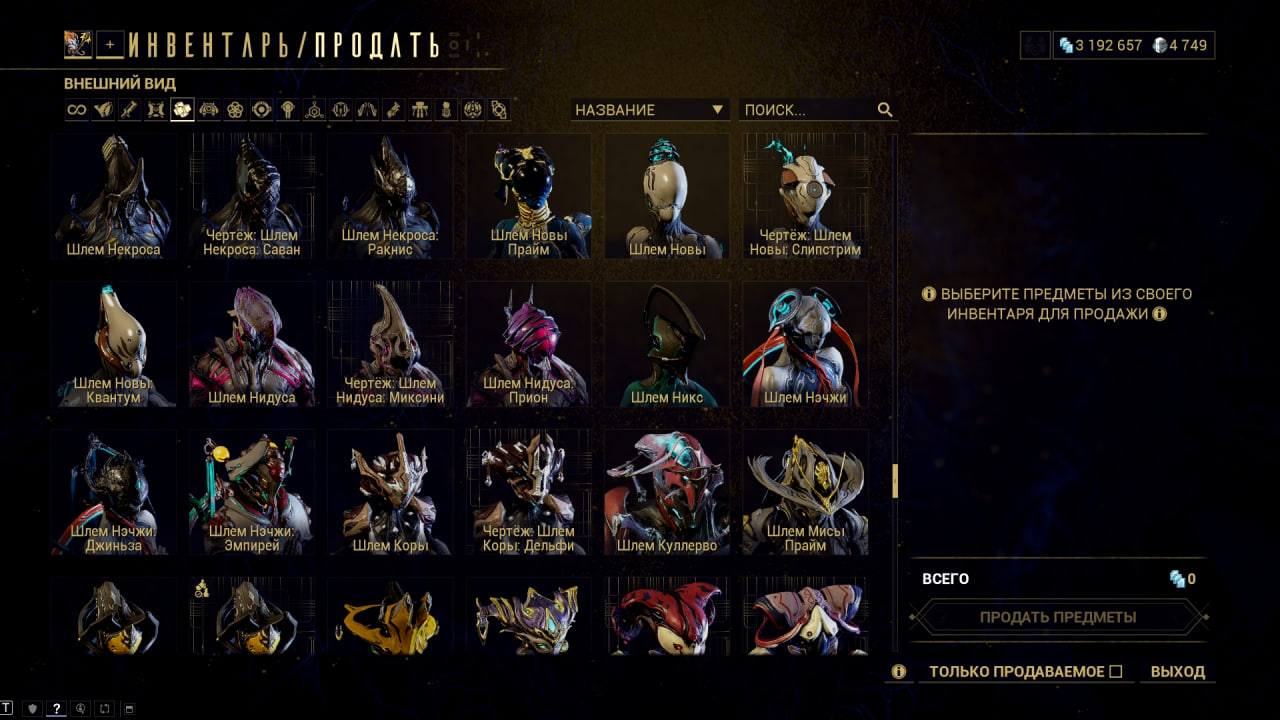Open the Название sorting dropdown
The height and width of the screenshot is (720, 1280).
click(x=650, y=110)
